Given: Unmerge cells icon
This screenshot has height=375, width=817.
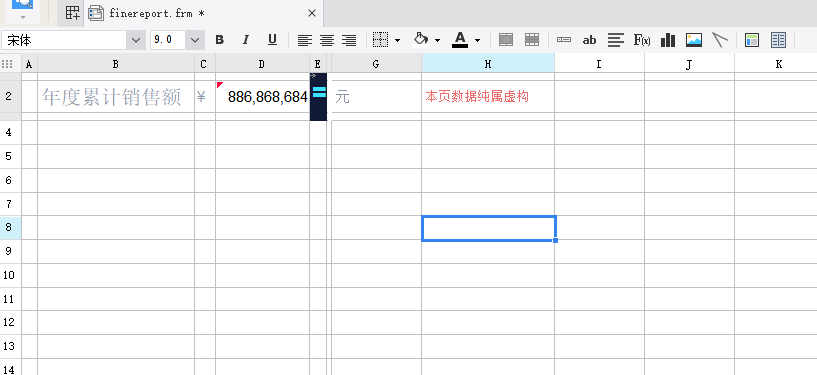Looking at the screenshot, I should (x=532, y=40).
